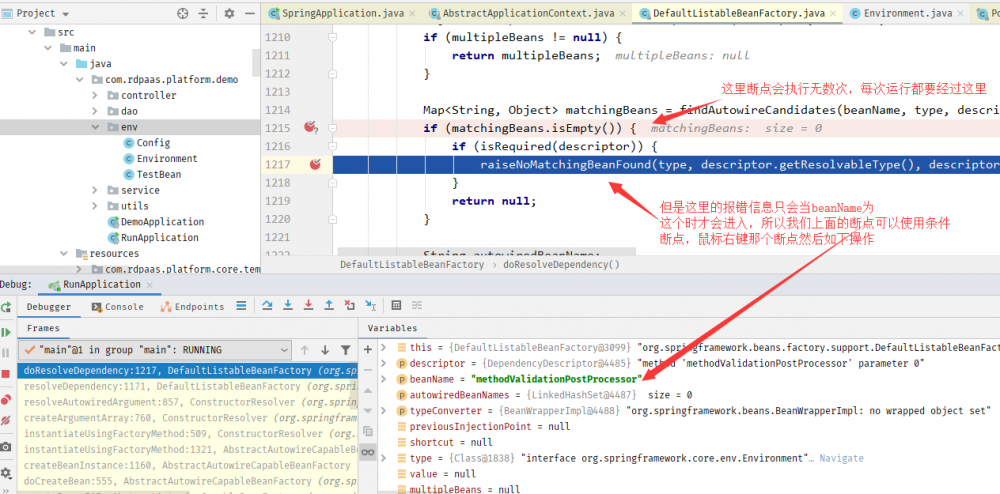Hide the Project panel with minus icon
1000x494 pixels.
coord(250,13)
